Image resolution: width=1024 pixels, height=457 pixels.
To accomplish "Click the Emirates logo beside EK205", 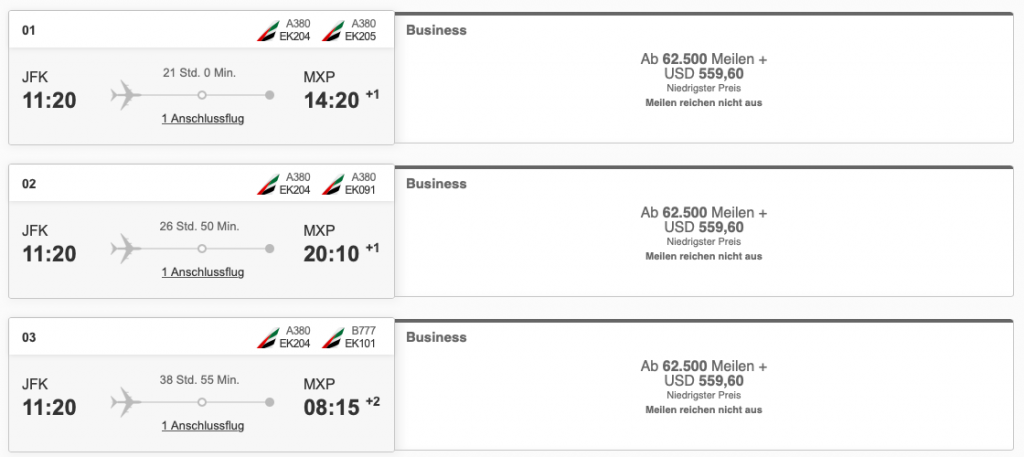I will [331, 30].
